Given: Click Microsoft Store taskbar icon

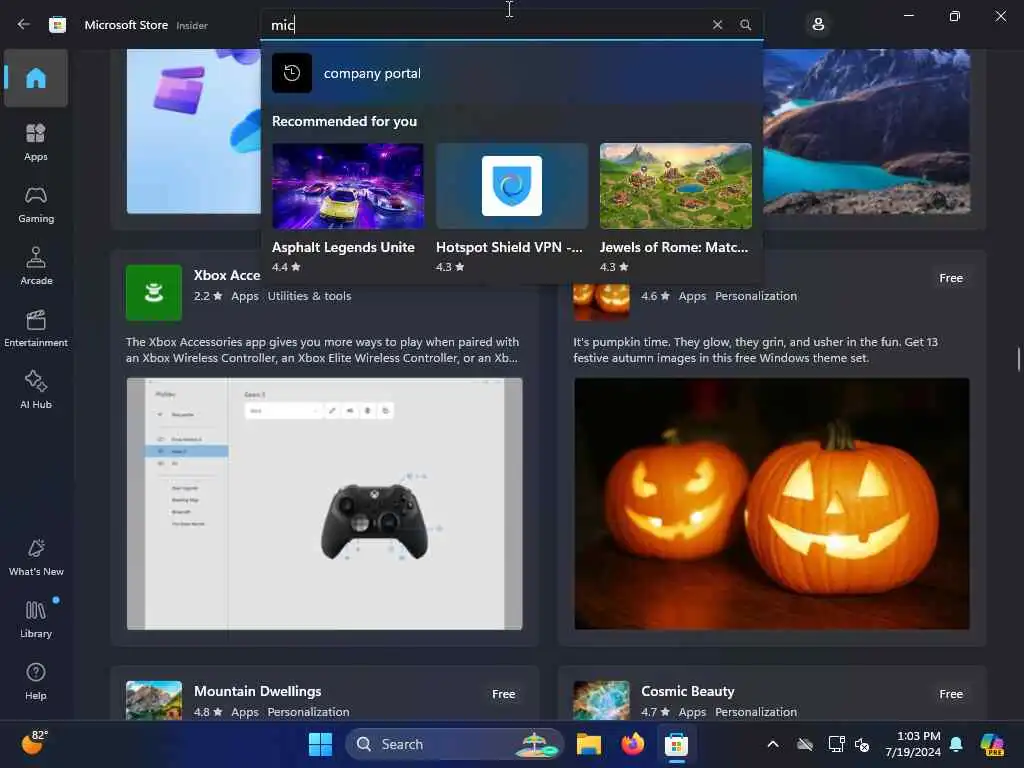Looking at the screenshot, I should pyautogui.click(x=676, y=744).
